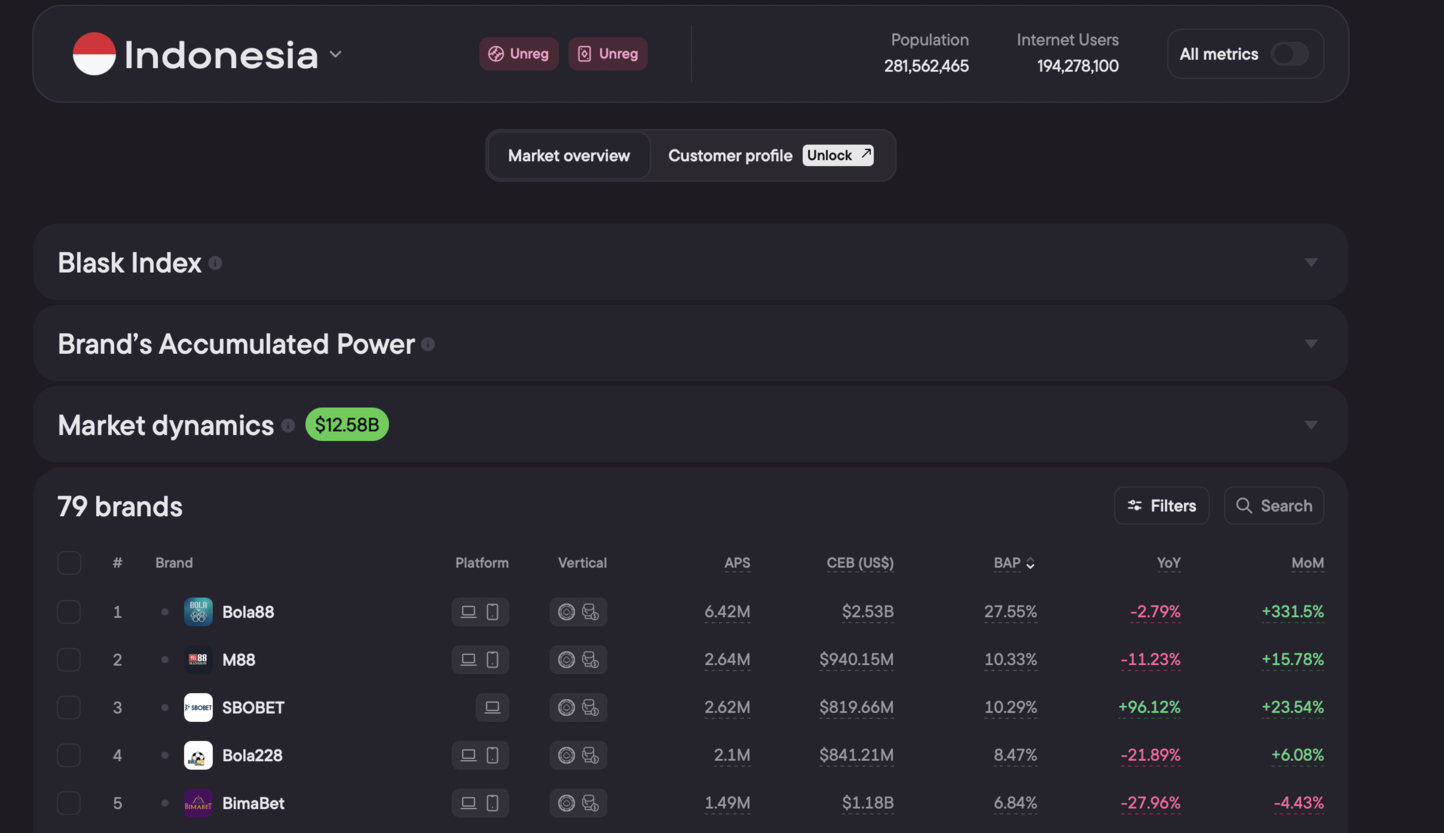
Task: Click the SBOBET brand logo icon
Action: [x=198, y=708]
